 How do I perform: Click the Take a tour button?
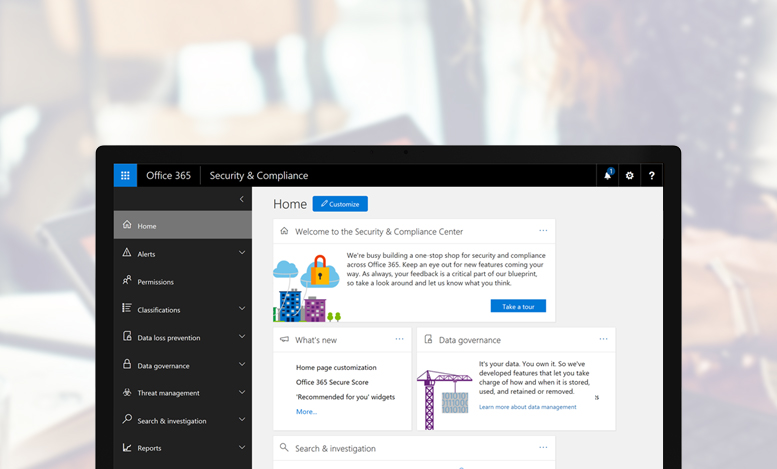tap(518, 306)
